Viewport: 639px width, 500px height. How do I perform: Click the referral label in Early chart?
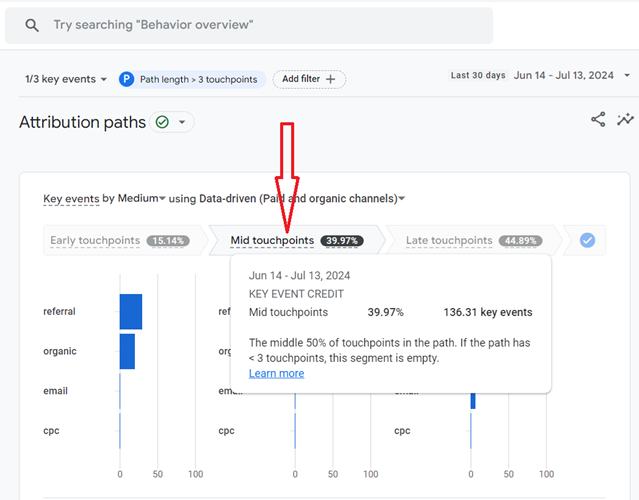coord(59,311)
